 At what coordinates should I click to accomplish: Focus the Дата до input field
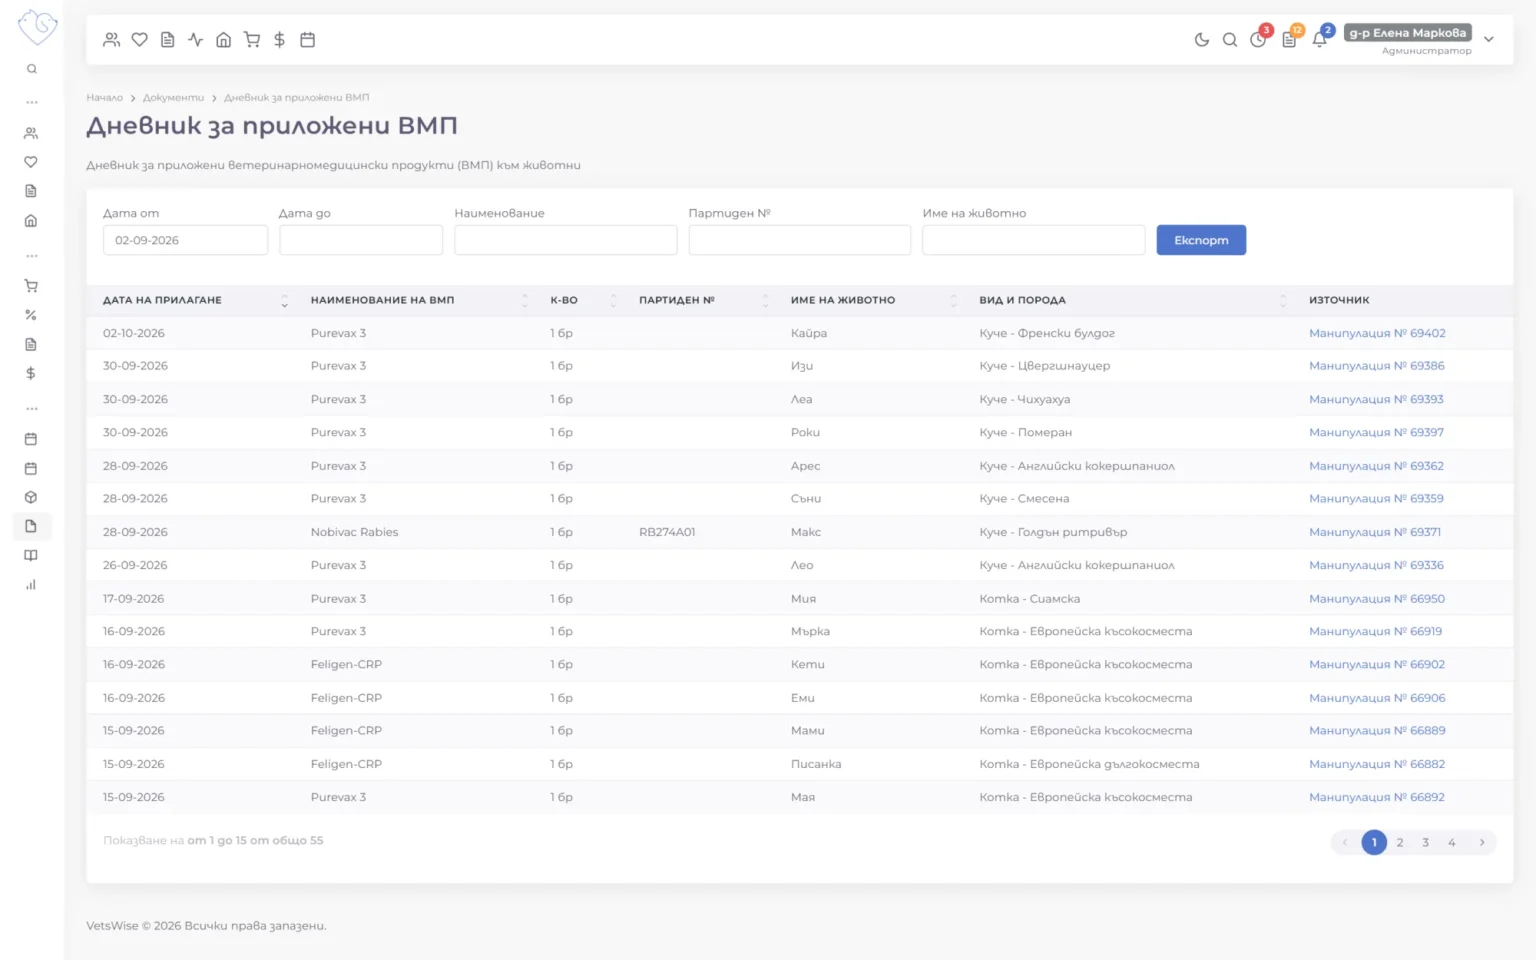(x=361, y=240)
